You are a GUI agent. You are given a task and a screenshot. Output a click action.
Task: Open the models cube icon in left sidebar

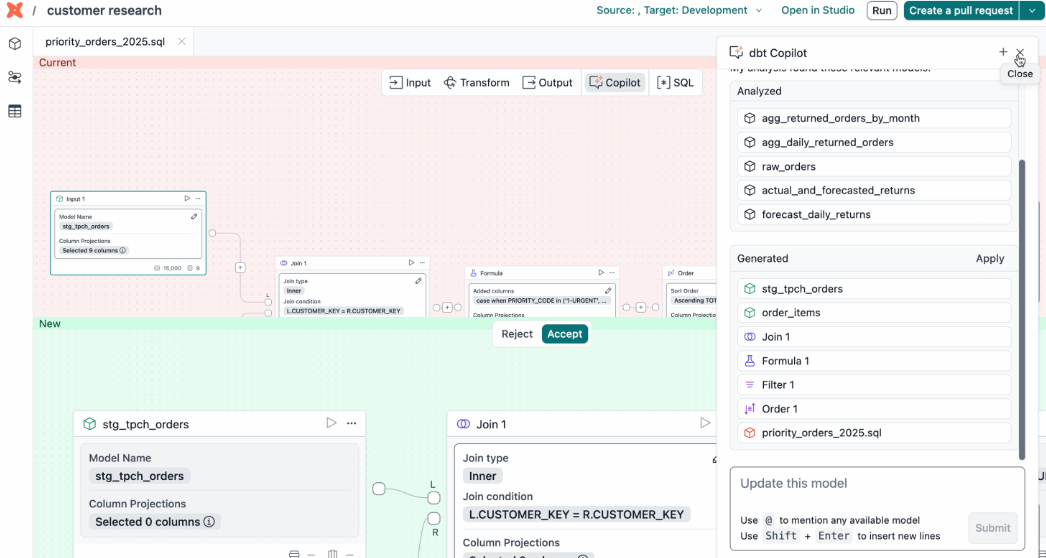click(x=15, y=44)
